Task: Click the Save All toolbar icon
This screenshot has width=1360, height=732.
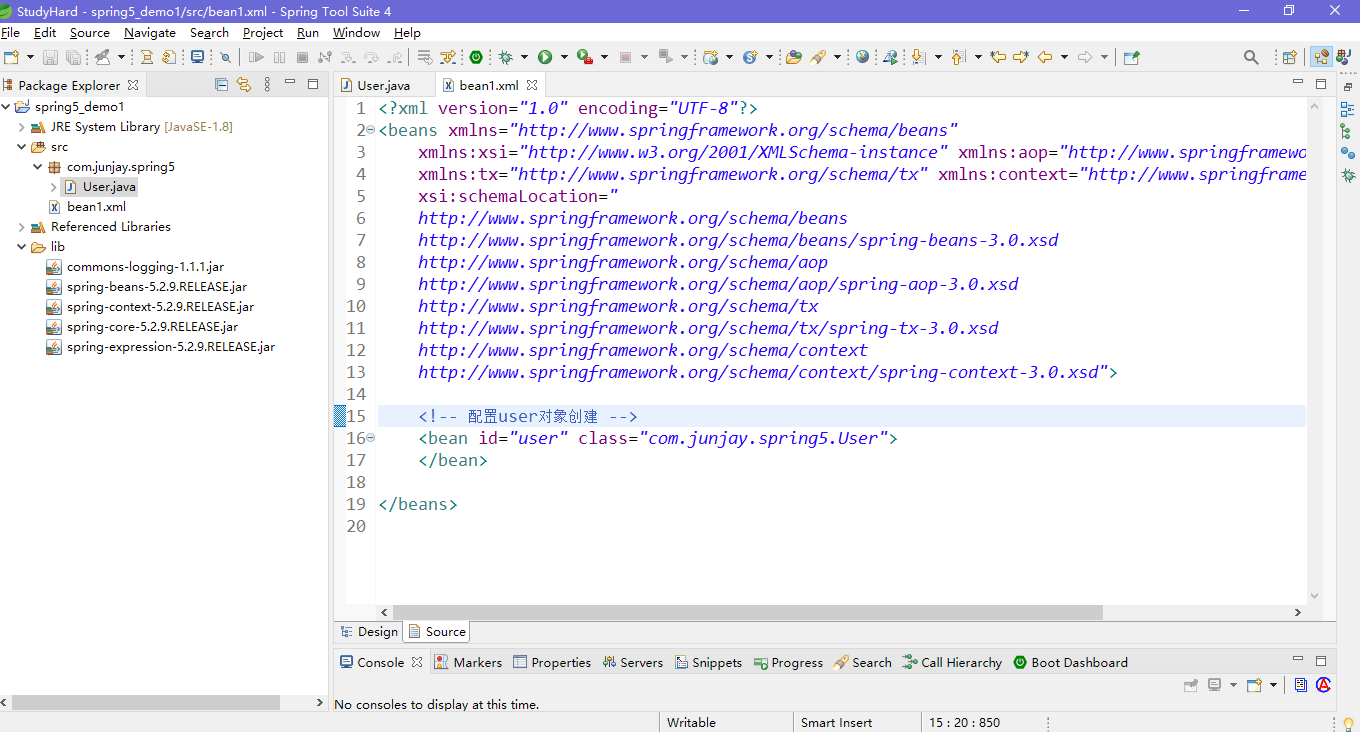Action: [x=73, y=58]
